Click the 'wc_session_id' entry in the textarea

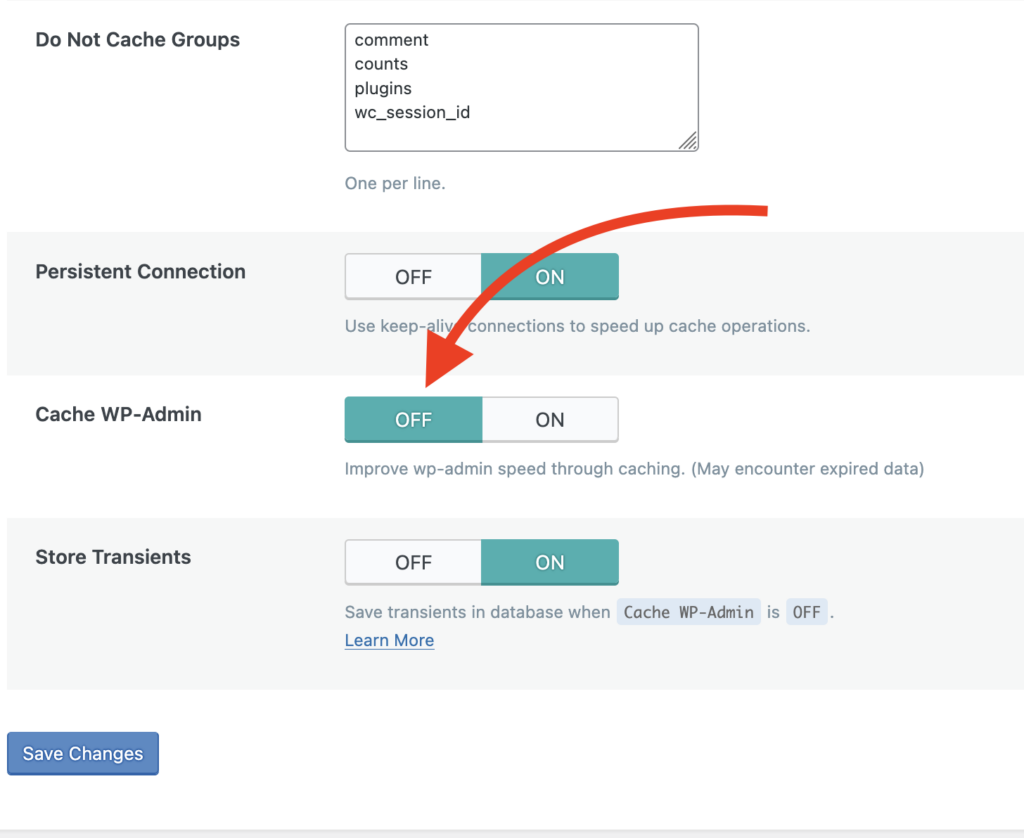412,112
